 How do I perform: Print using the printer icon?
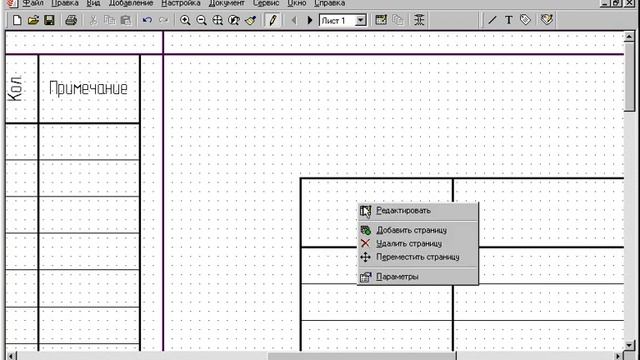[x=71, y=20]
